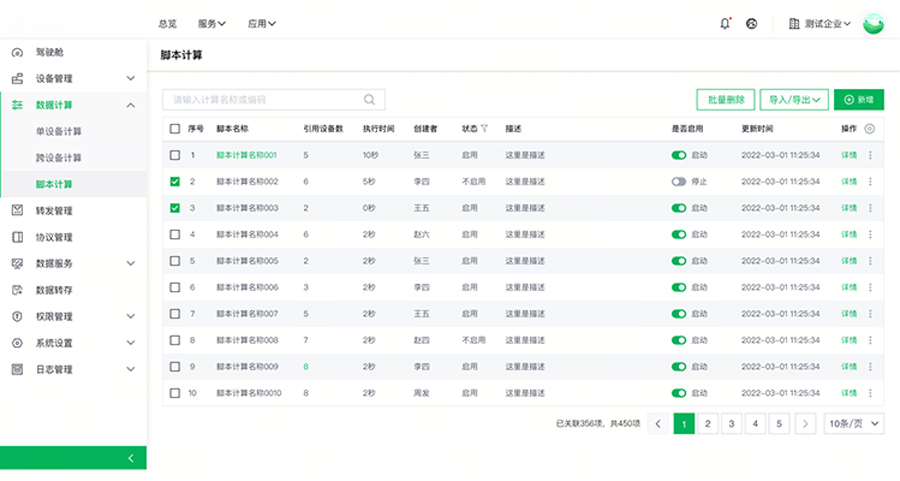Viewport: 900px width, 481px height.
Task: Click the 状态 column filter icon
Action: pyautogui.click(x=485, y=129)
